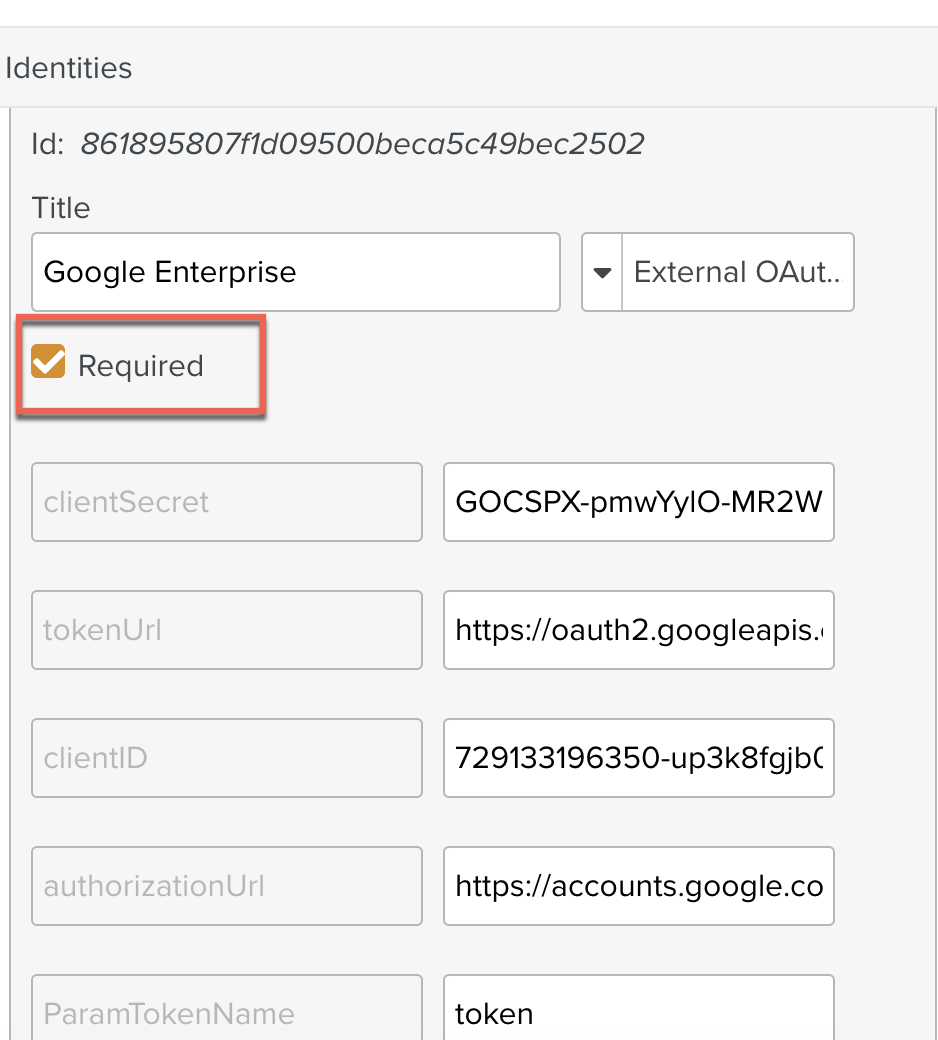Click the tokenUrl parameter name field
This screenshot has height=1040, width=938.
[x=226, y=630]
